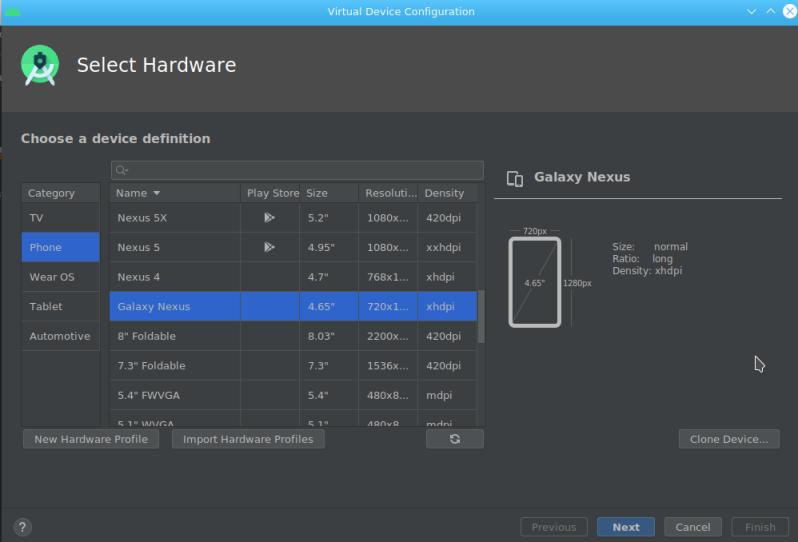Screen dimensions: 798x542
Task: Click the xxhdpi density cell
Action: pos(447,247)
